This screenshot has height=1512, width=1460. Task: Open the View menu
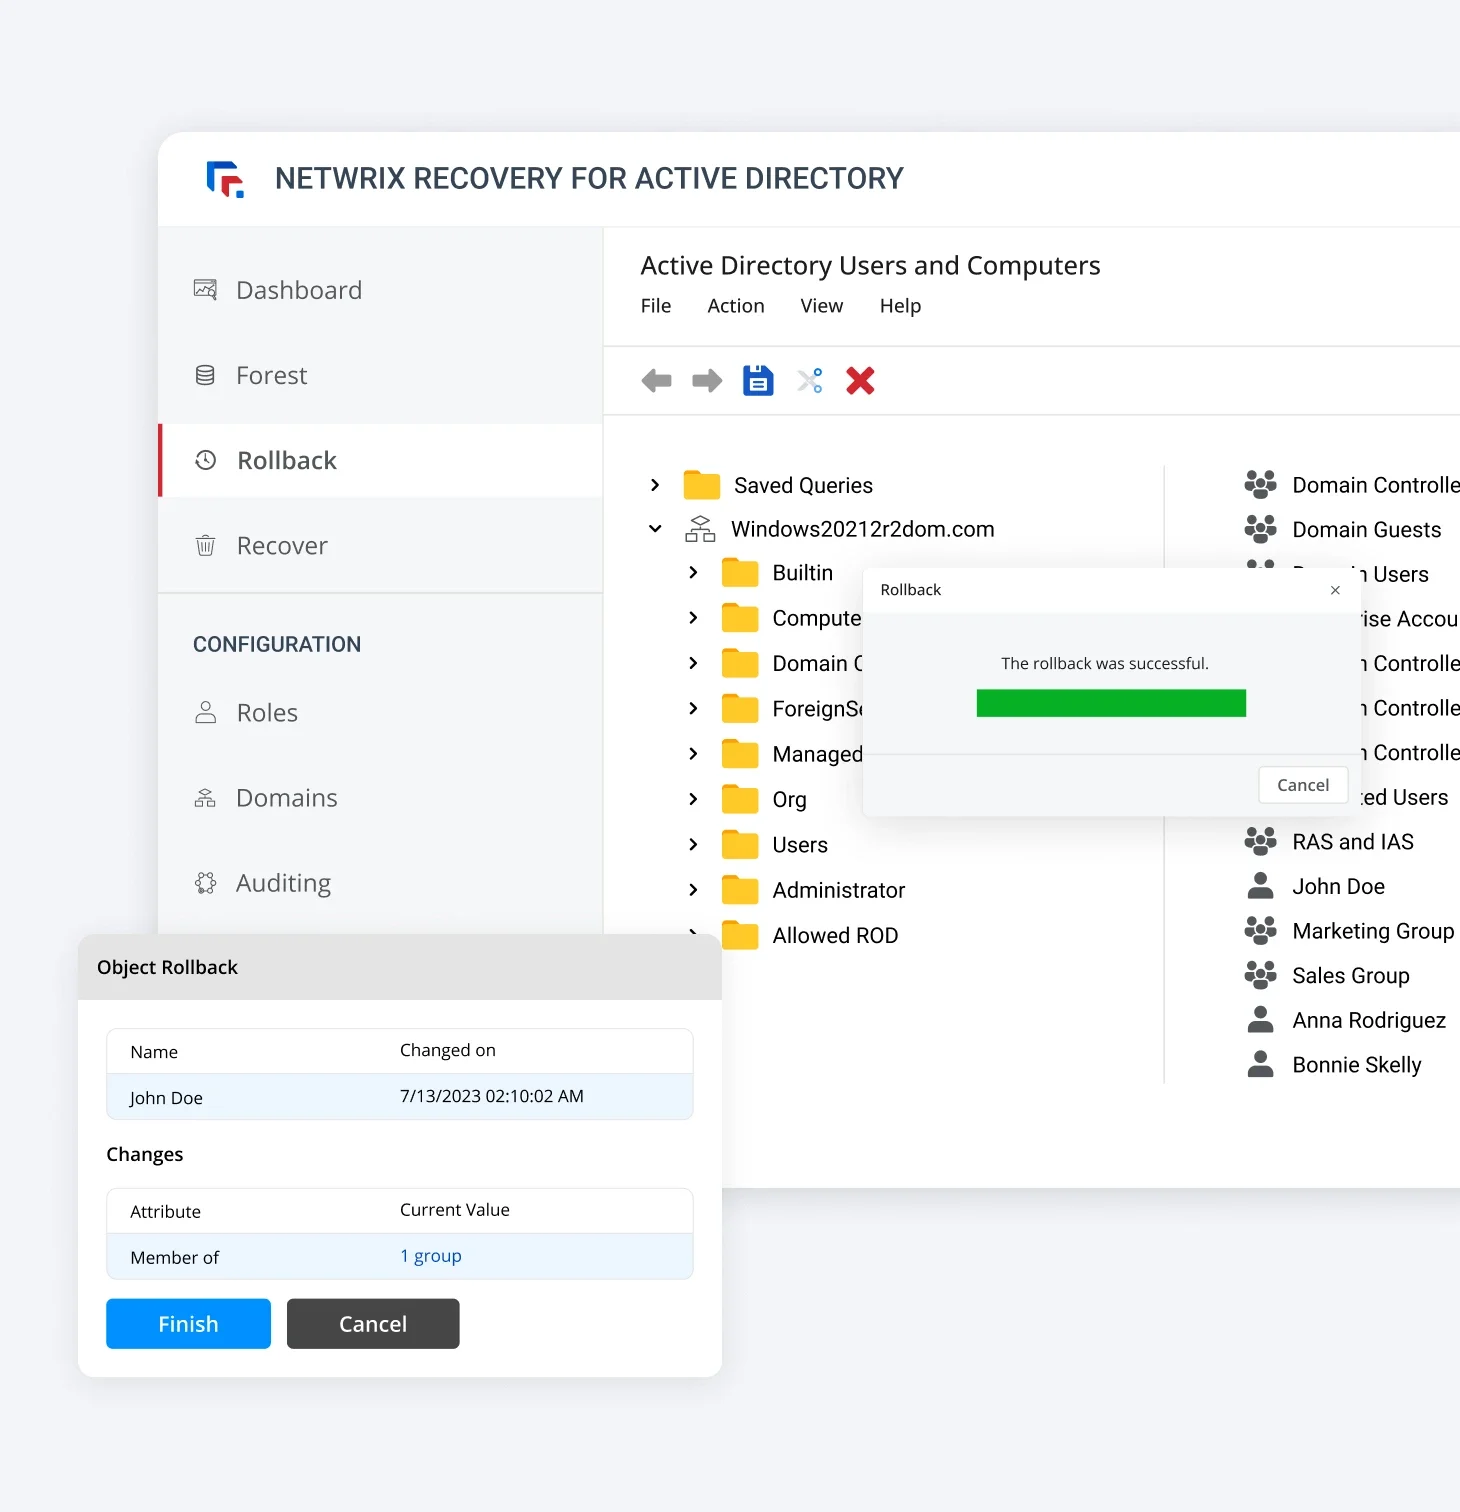822,306
